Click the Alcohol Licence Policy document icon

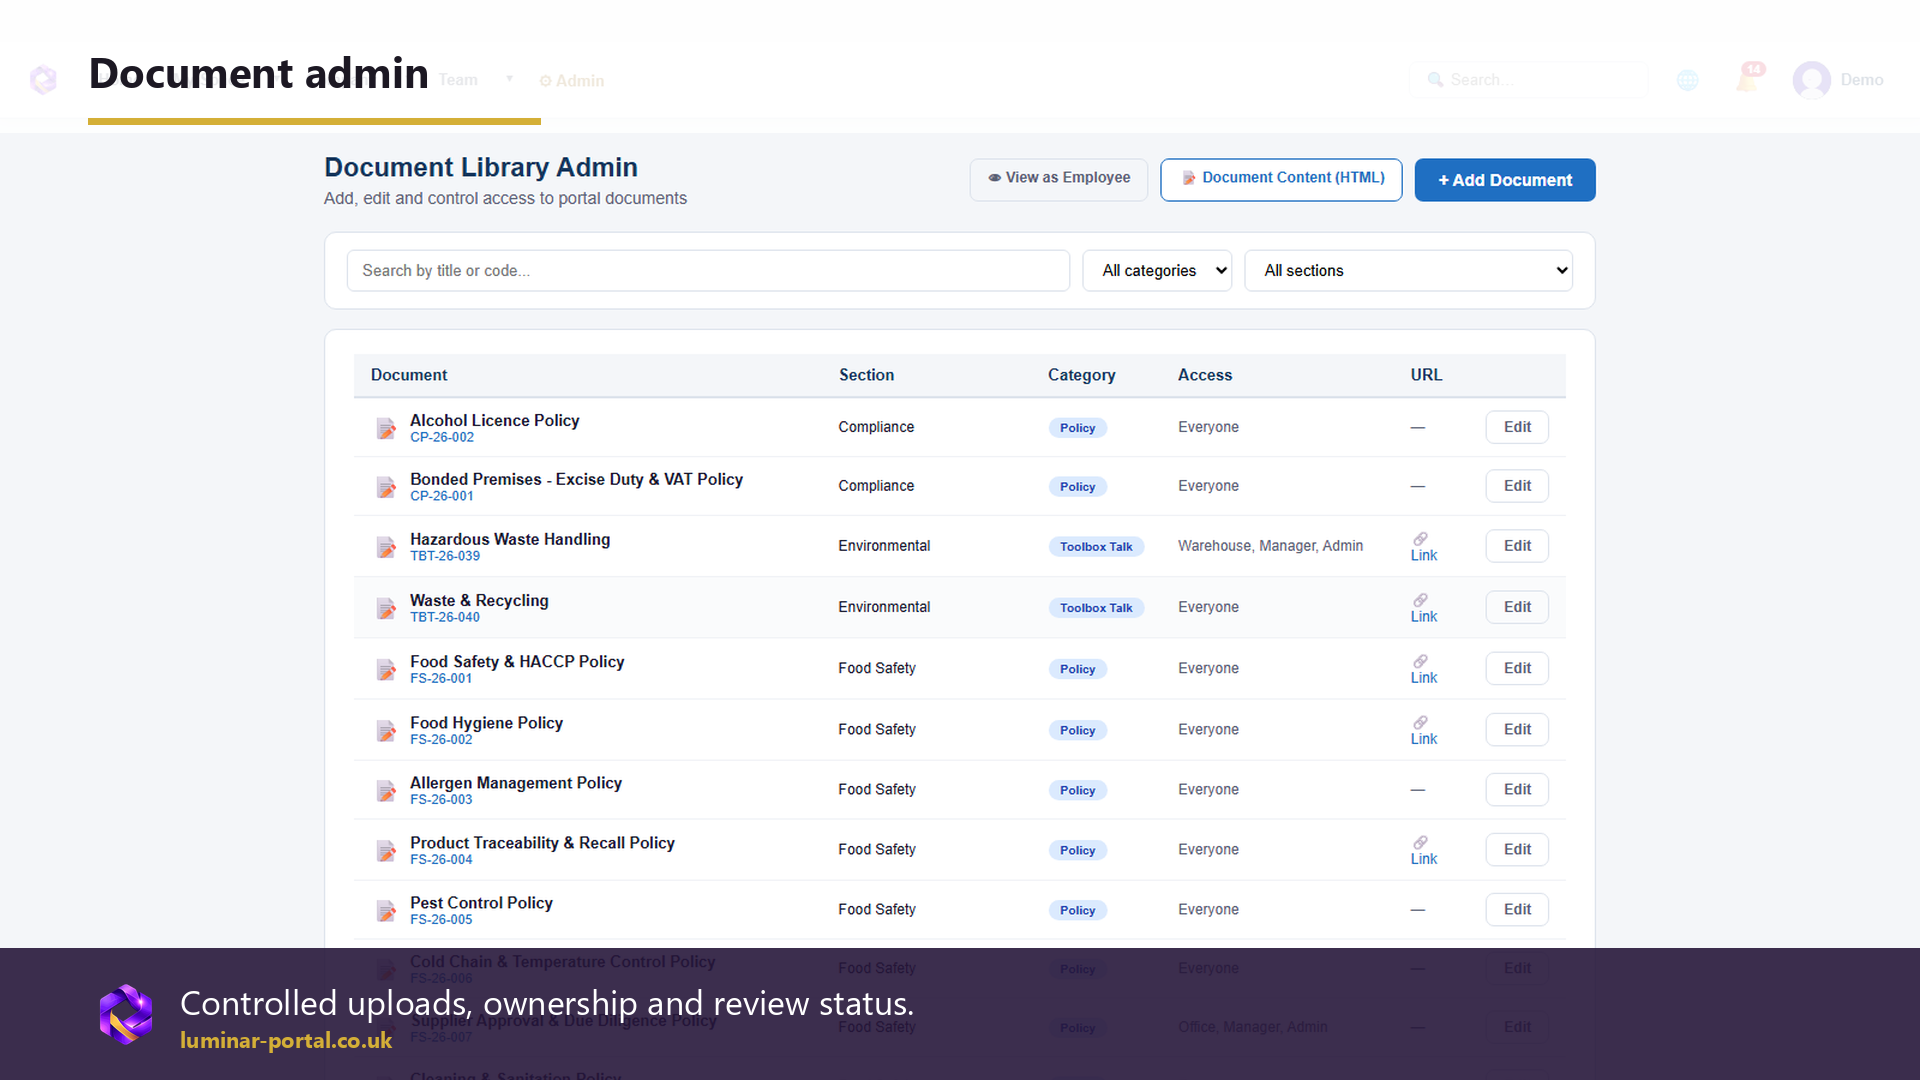coord(386,428)
